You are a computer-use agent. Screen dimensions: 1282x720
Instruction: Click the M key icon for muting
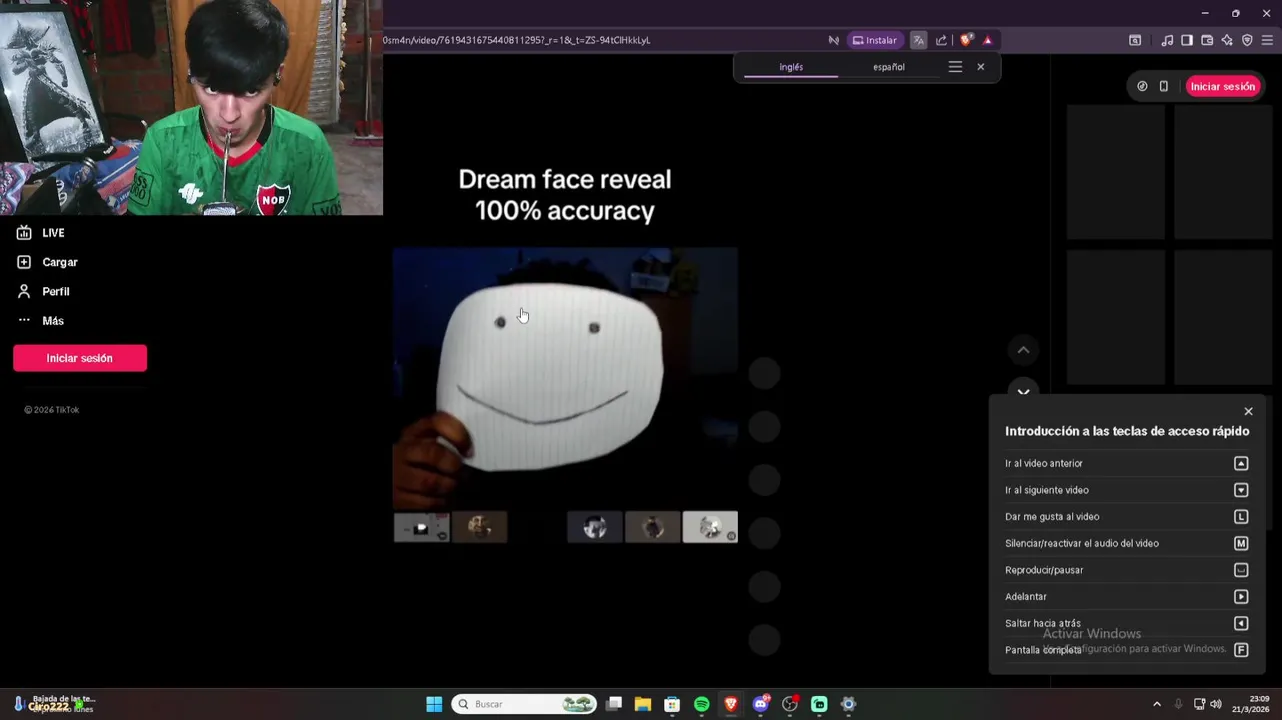[1241, 543]
